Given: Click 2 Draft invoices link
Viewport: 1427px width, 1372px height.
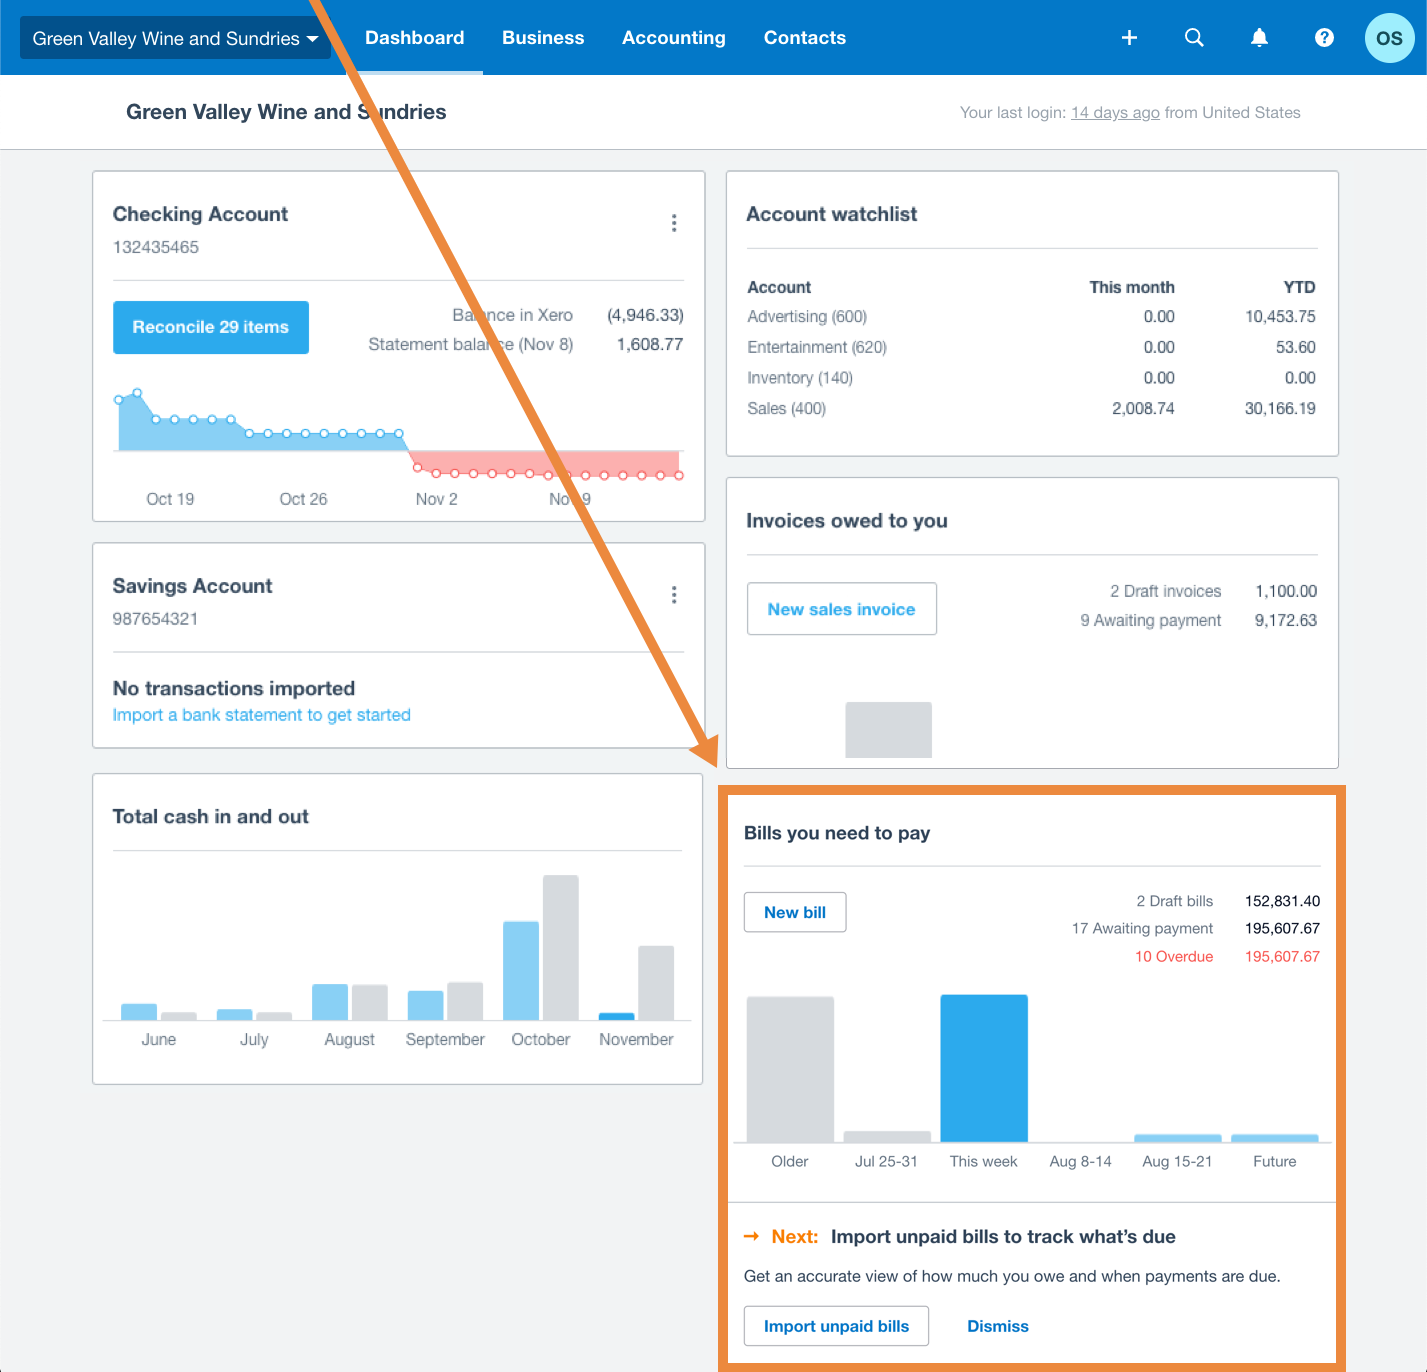Looking at the screenshot, I should (x=1166, y=591).
